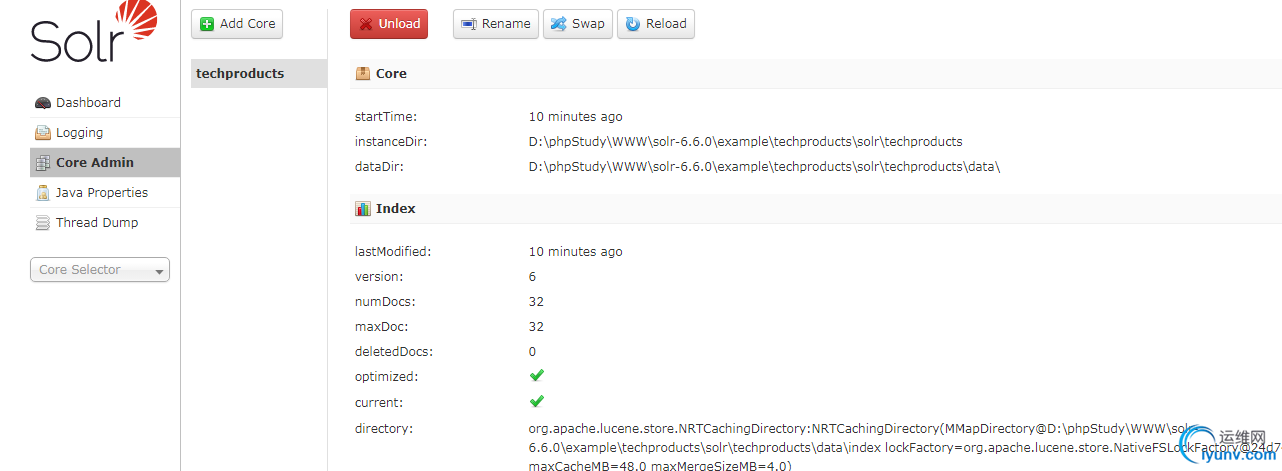Click the Core section header
Viewport: 1282px width, 471px height.
[x=816, y=74]
